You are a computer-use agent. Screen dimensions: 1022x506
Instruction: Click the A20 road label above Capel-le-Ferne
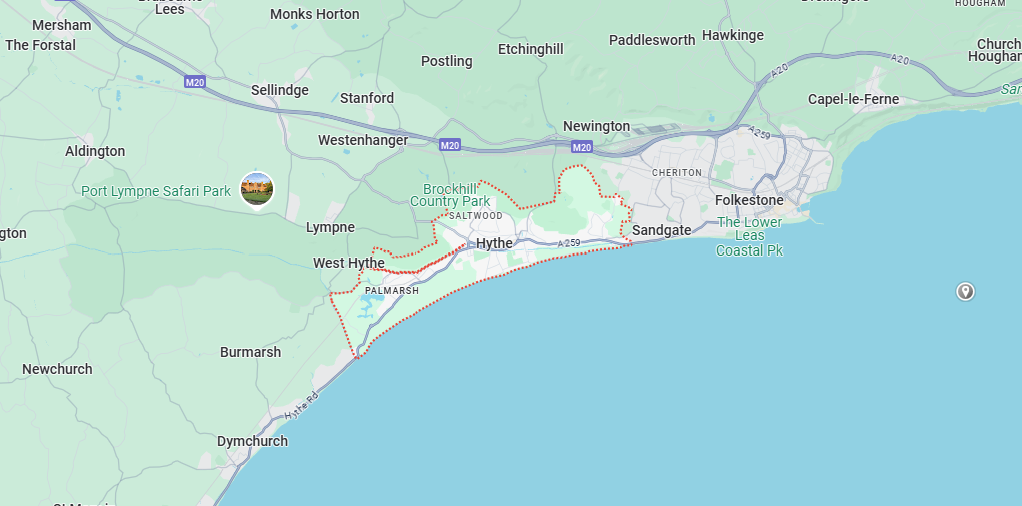click(x=899, y=59)
